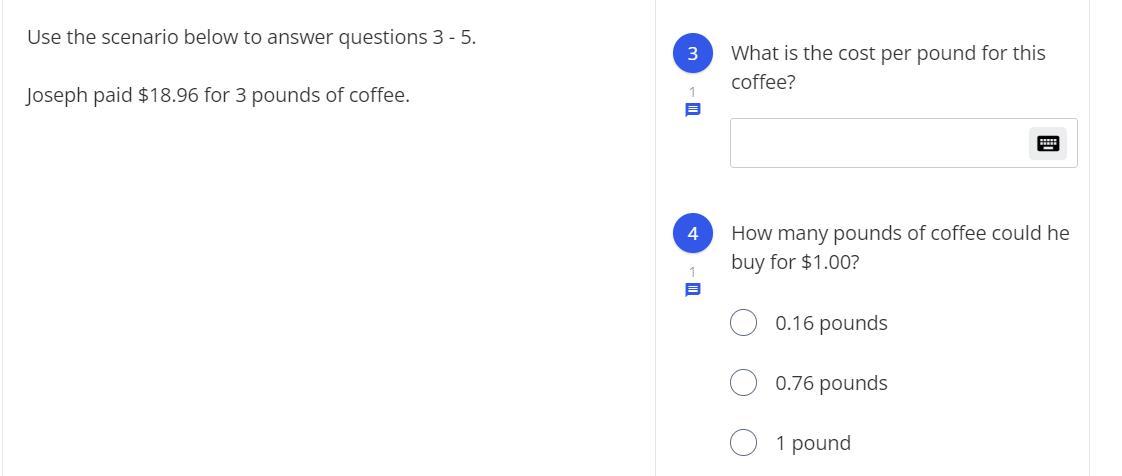Open the comment icon under question 3
1122x476 pixels.
tap(692, 110)
